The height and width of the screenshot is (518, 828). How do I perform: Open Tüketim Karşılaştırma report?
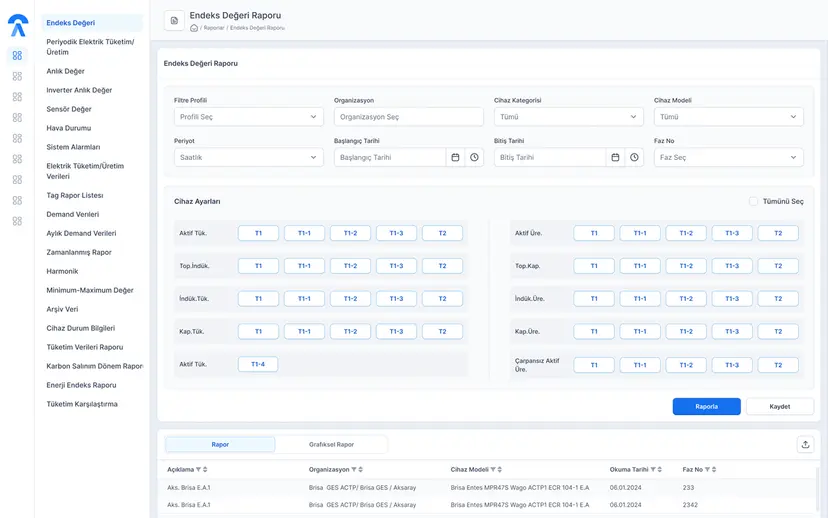pos(82,404)
